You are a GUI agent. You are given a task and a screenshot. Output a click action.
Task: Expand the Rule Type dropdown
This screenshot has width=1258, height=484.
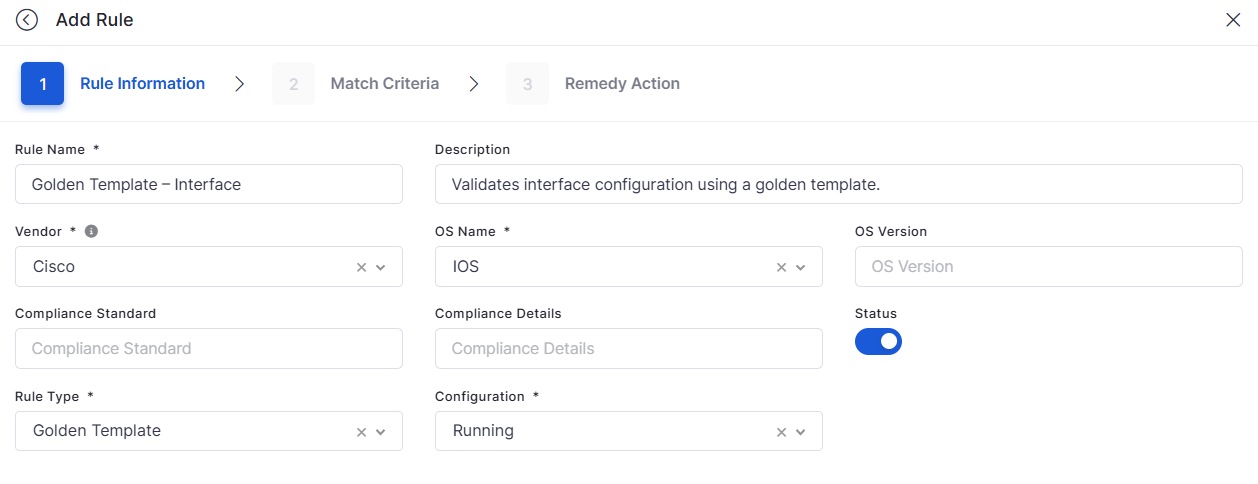[381, 432]
